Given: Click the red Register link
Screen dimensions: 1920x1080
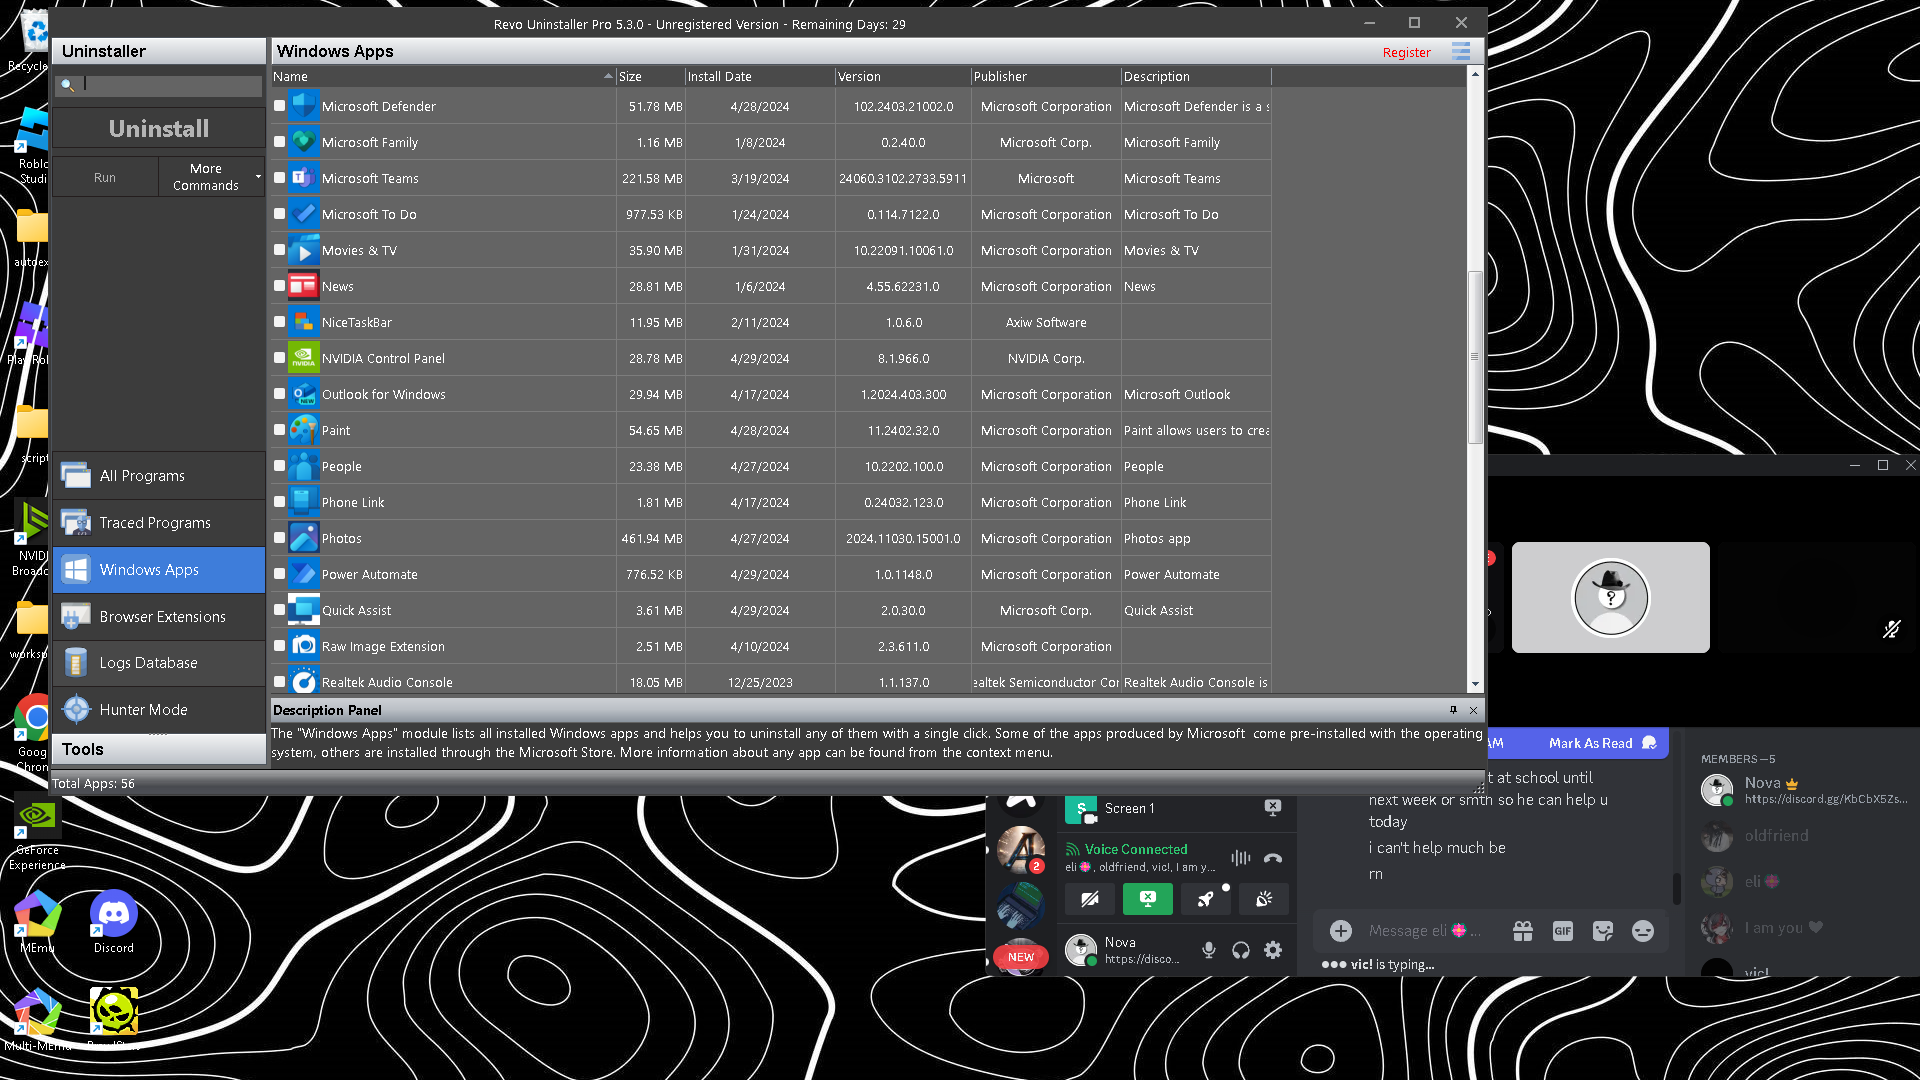Looking at the screenshot, I should pyautogui.click(x=1406, y=52).
